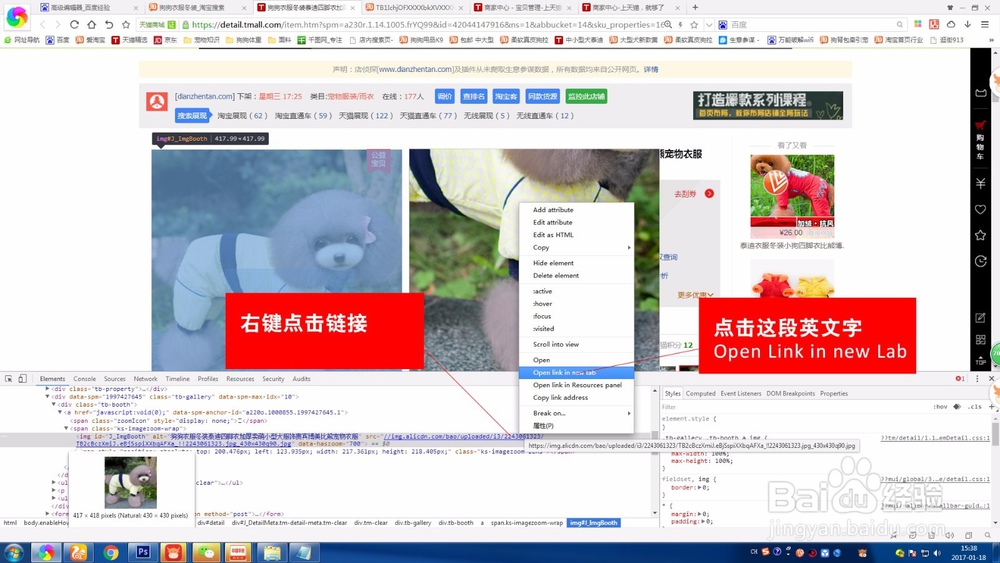
Task: Click the browser back arrow
Action: pyautogui.click(x=43, y=24)
